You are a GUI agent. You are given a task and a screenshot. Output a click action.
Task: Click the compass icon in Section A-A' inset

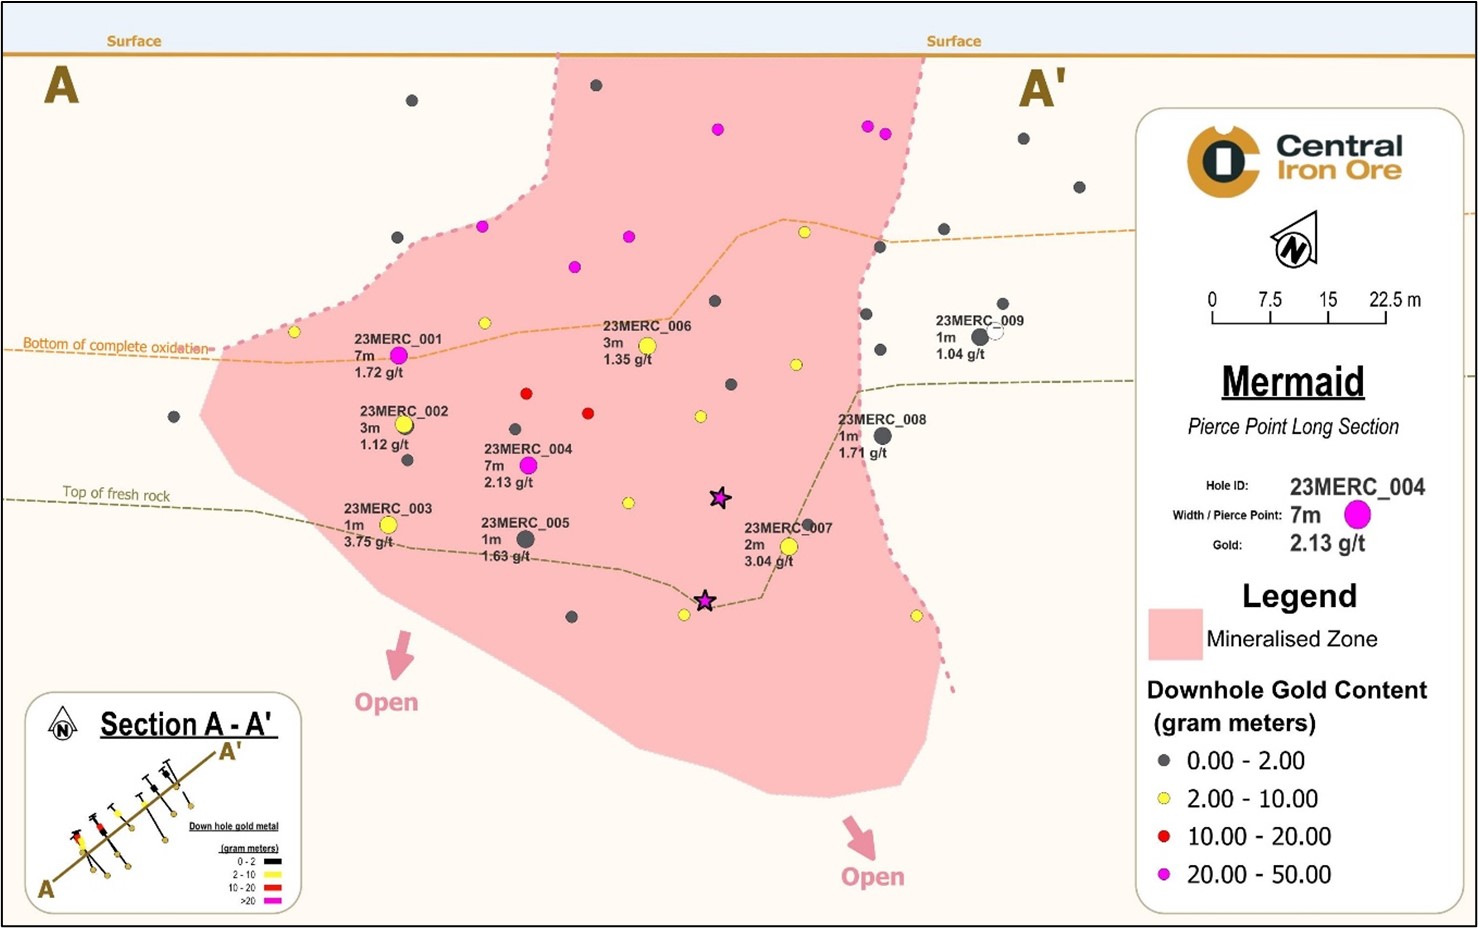(62, 723)
